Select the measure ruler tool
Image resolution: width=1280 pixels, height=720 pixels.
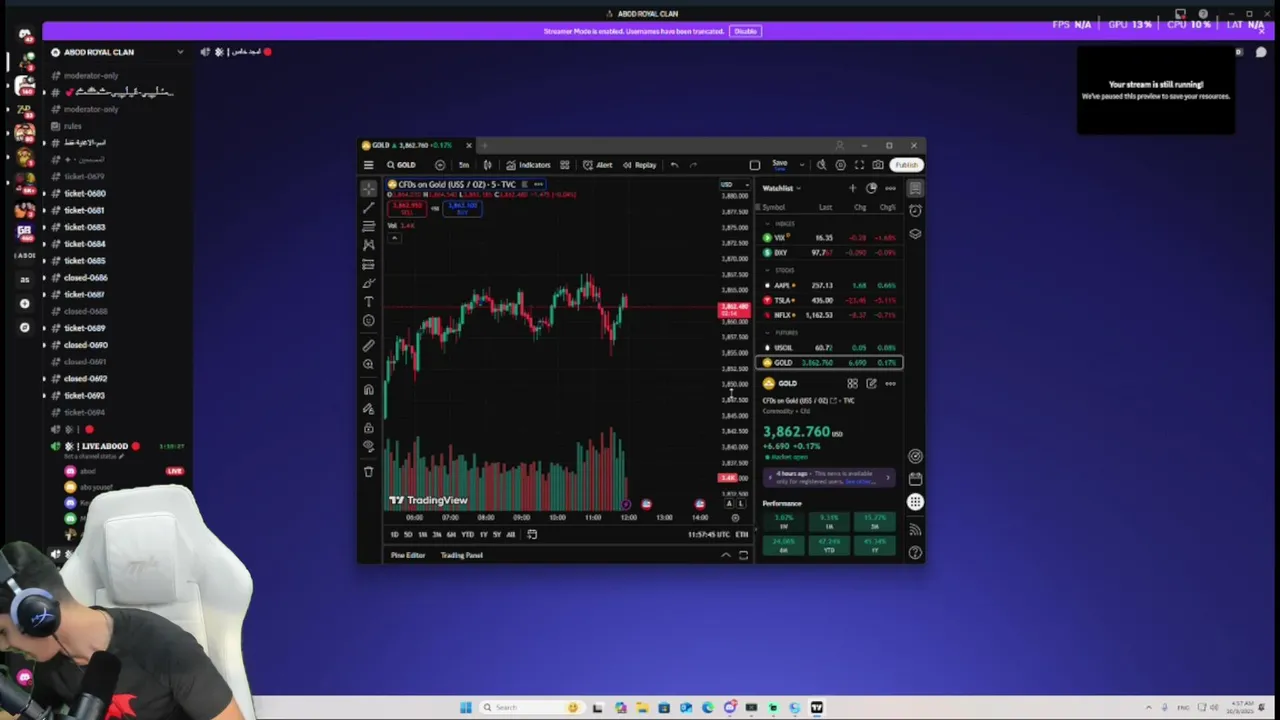pyautogui.click(x=368, y=345)
